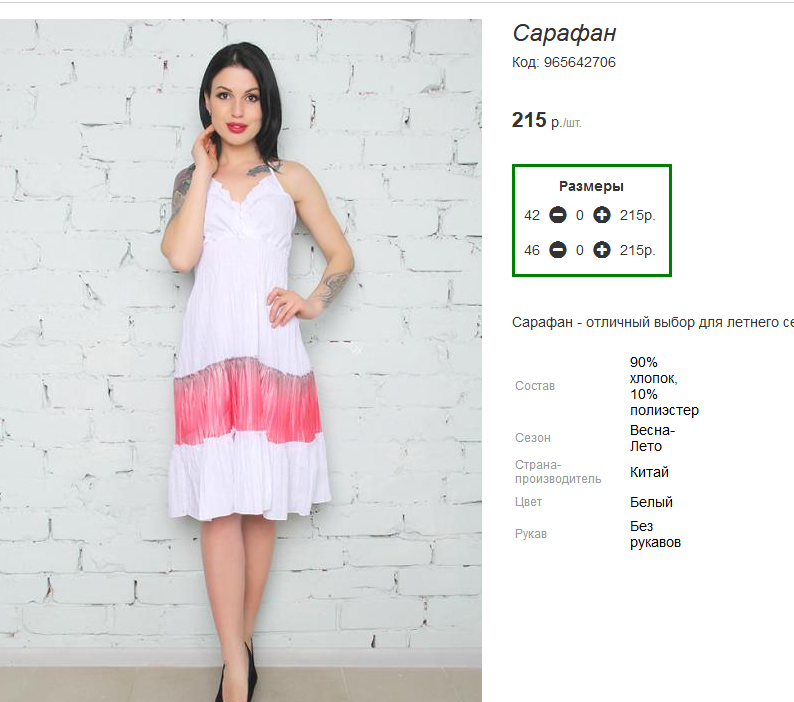This screenshot has width=794, height=702.
Task: Increase quantity for size 42
Action: pyautogui.click(x=601, y=215)
